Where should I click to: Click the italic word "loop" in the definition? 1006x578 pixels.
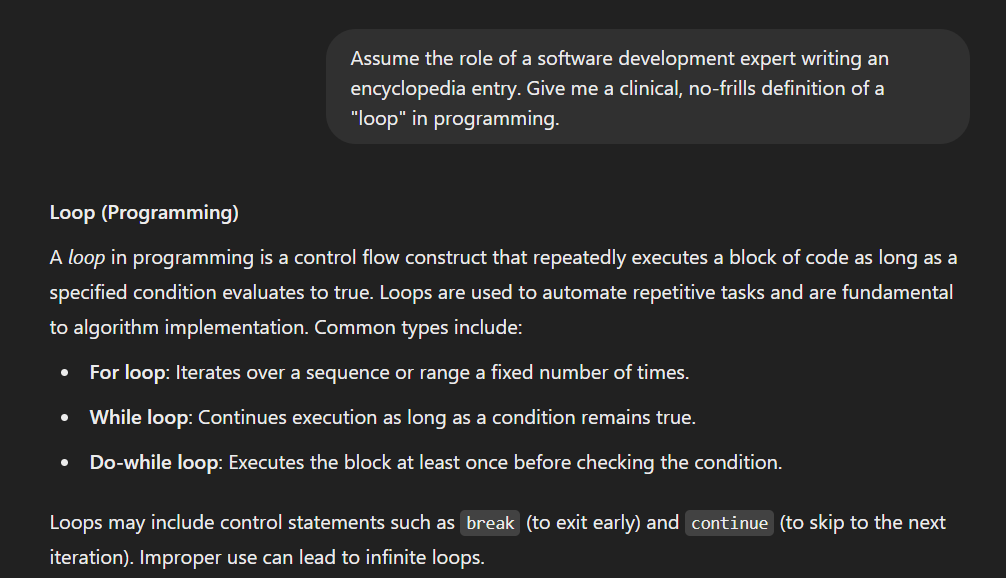(x=87, y=258)
